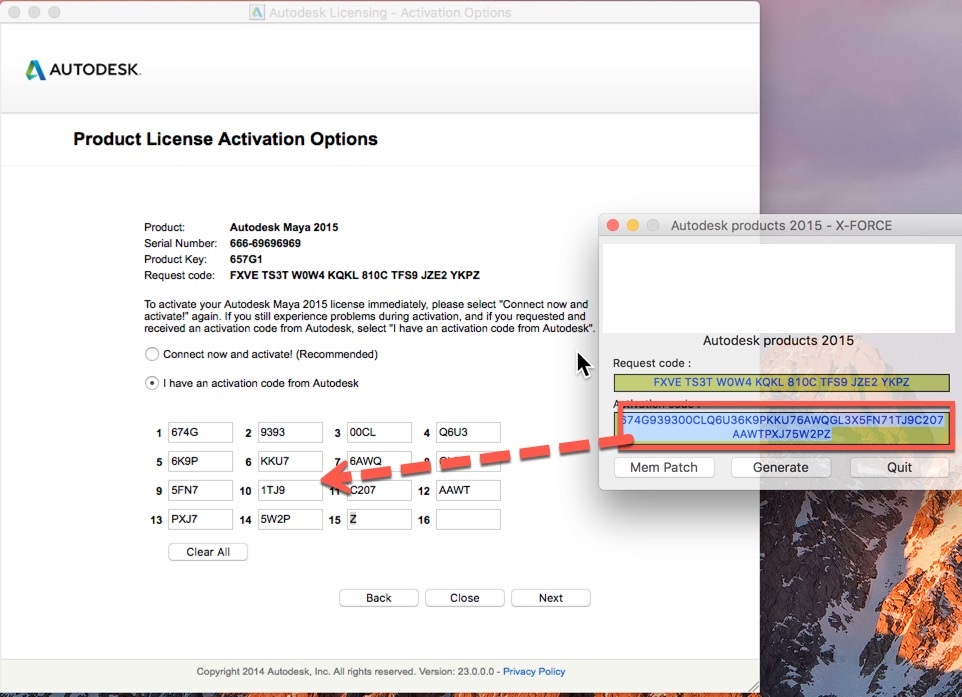Click the product key "657G1"

pyautogui.click(x=246, y=259)
